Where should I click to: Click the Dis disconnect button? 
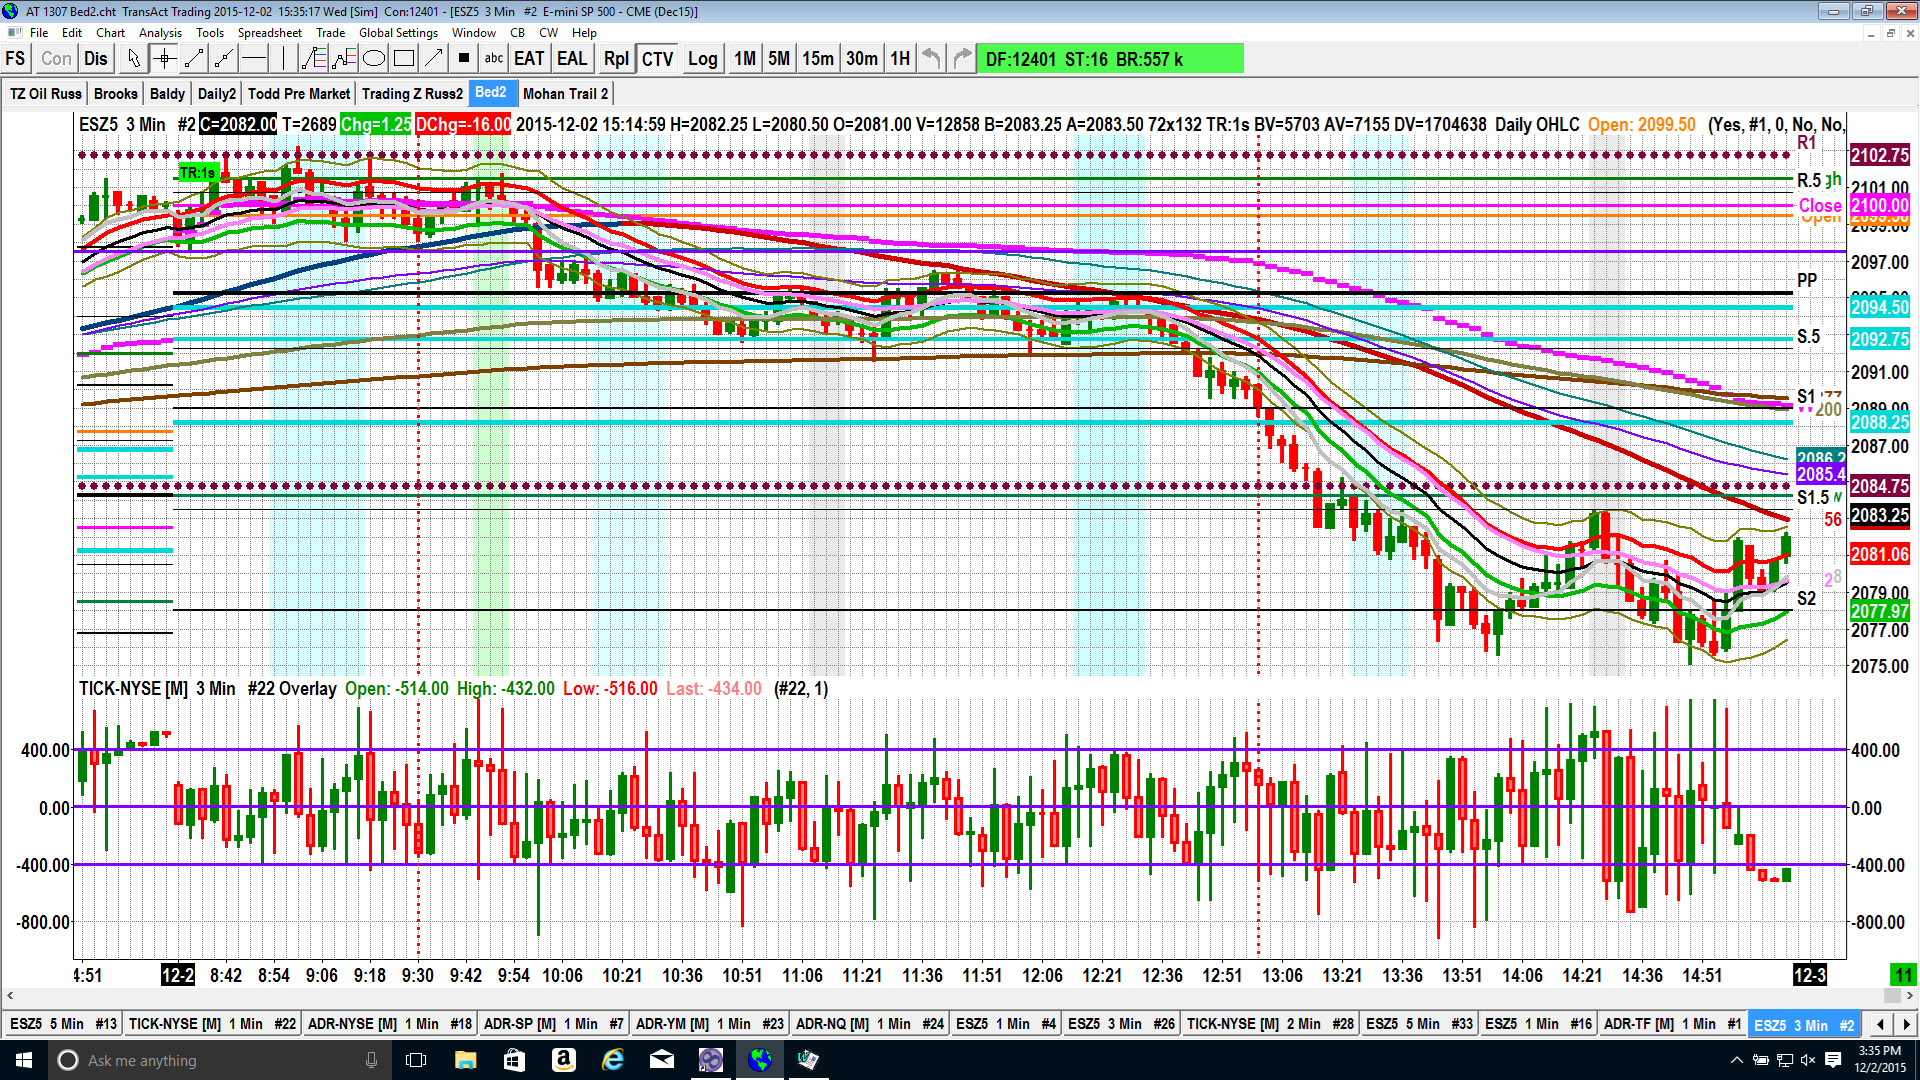96,59
